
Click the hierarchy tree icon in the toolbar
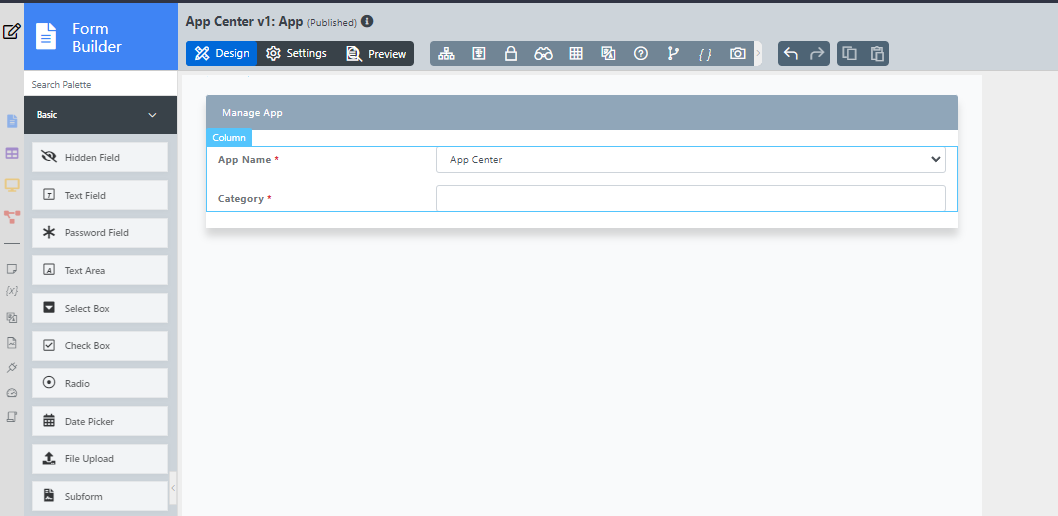(446, 54)
